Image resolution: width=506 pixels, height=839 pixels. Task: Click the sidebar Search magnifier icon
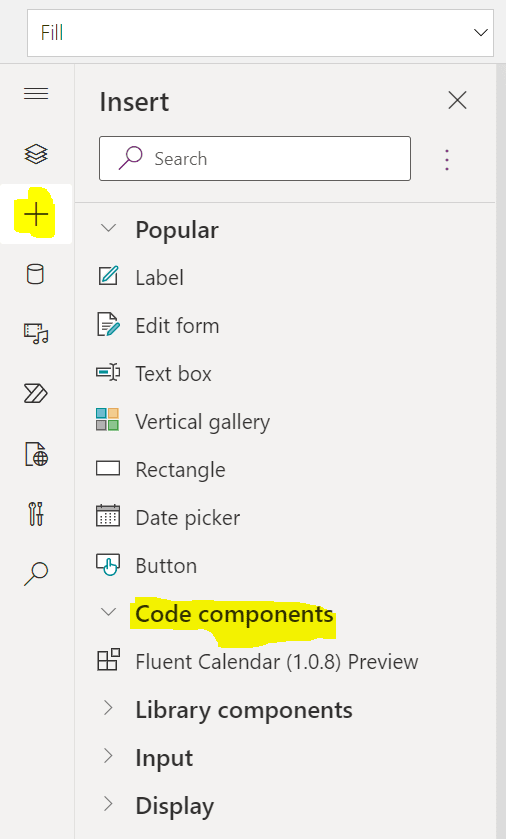tap(36, 574)
